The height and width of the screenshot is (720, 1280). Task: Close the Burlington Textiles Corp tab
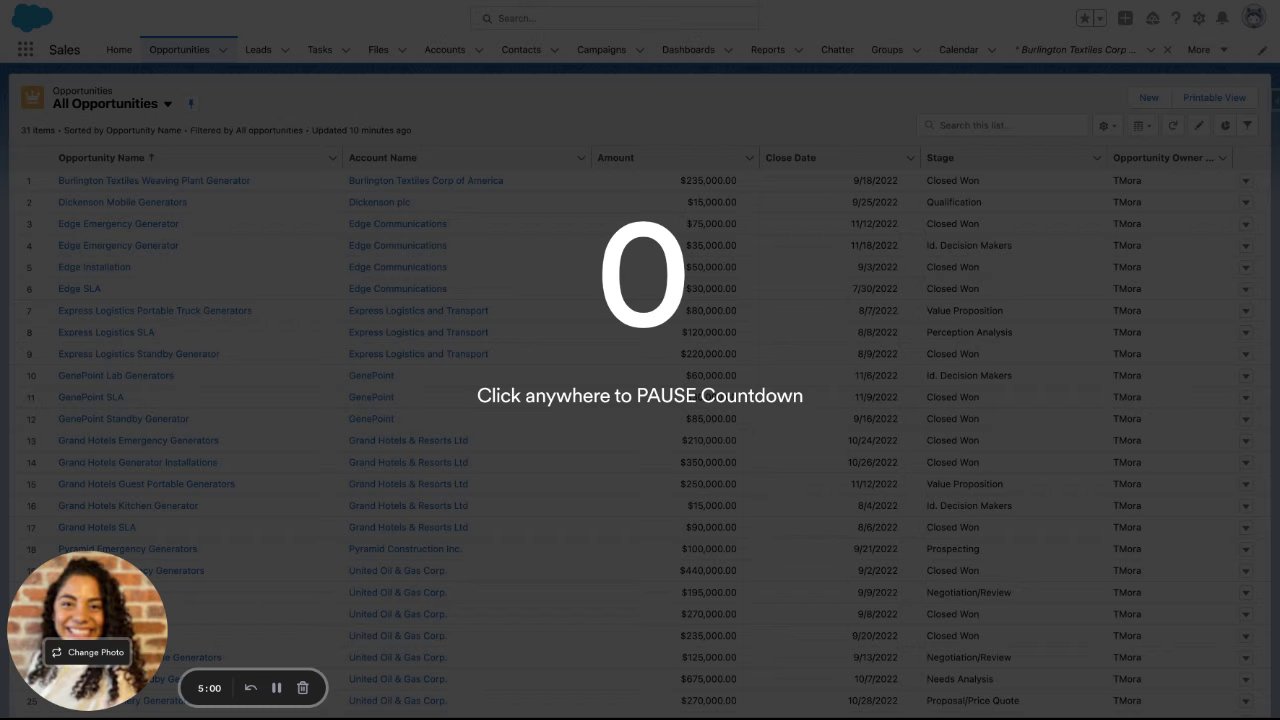pos(1167,50)
